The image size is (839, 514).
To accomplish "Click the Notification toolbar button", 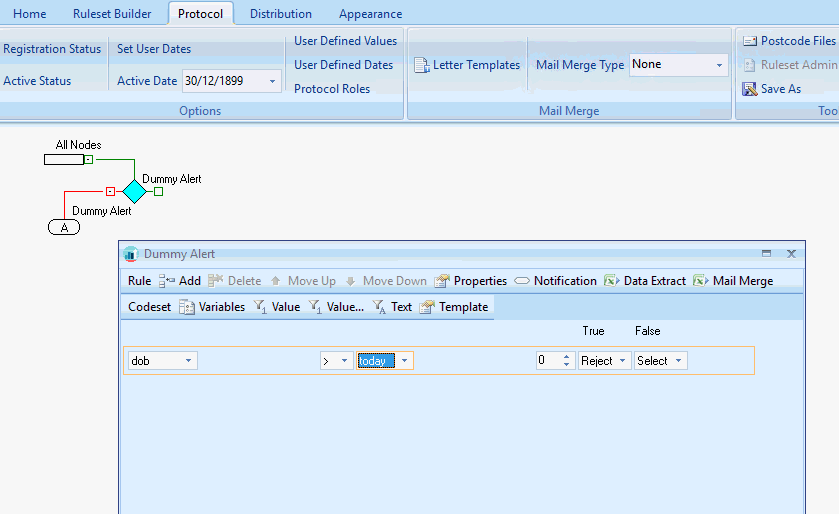I will click(x=522, y=281).
